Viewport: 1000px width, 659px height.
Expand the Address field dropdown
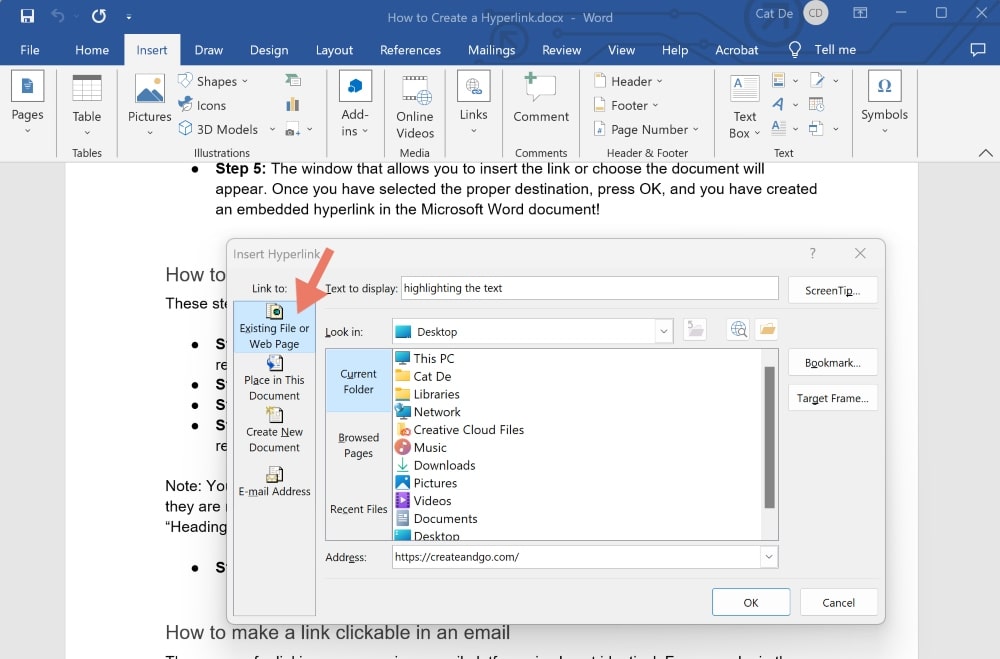coord(769,556)
